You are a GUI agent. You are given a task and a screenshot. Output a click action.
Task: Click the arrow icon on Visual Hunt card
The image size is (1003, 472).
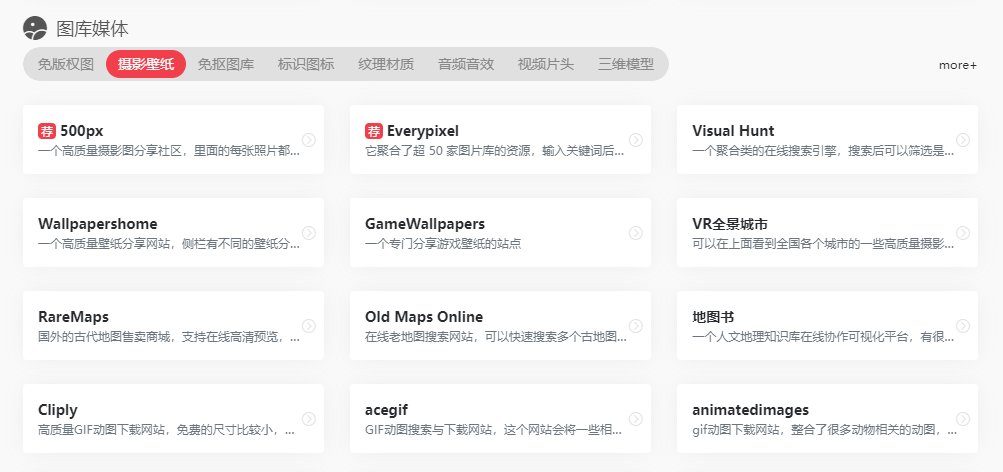(963, 139)
